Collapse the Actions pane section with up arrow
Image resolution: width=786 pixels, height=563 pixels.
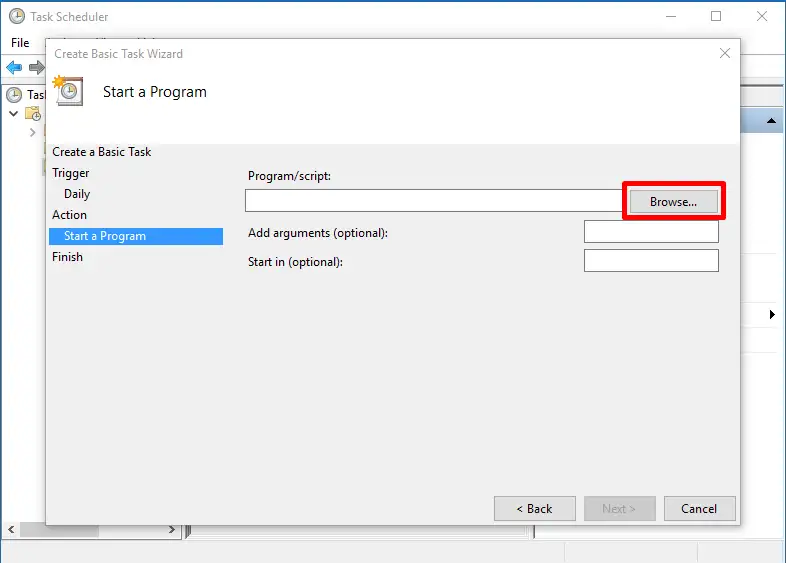[772, 121]
